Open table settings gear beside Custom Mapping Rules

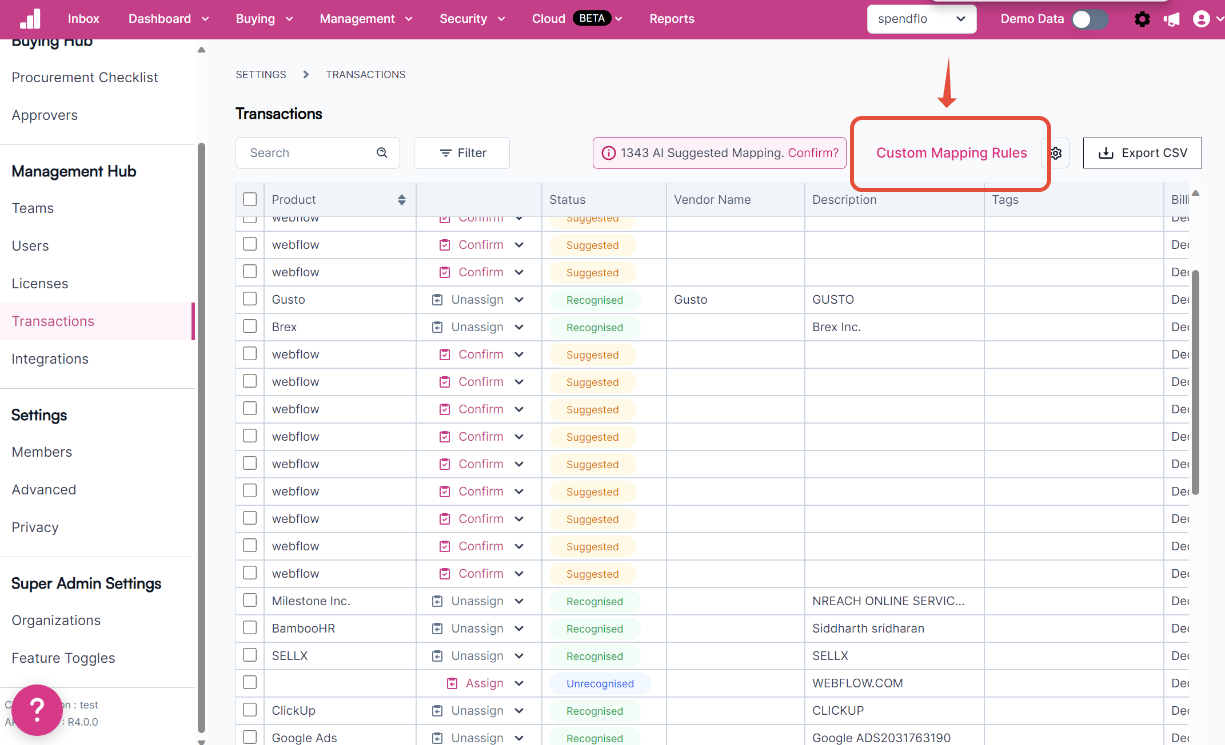coord(1055,153)
